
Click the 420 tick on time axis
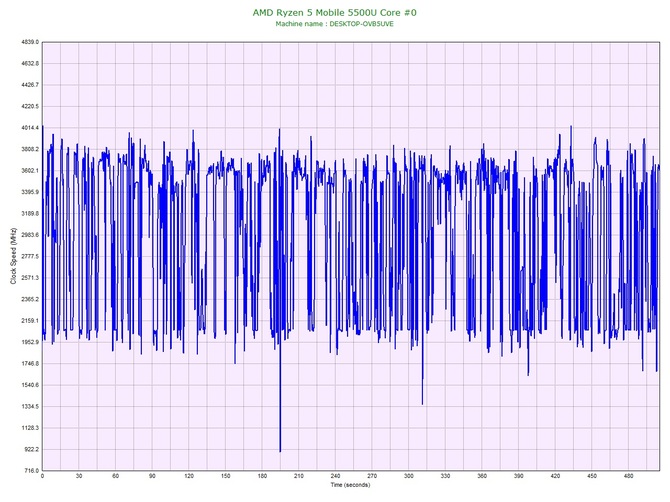click(555, 476)
